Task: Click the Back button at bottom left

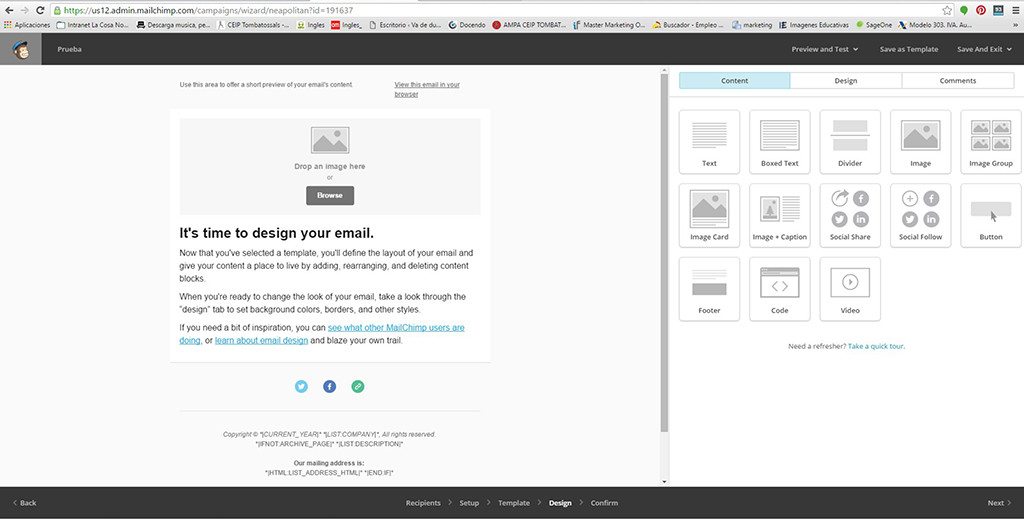Action: pos(25,503)
